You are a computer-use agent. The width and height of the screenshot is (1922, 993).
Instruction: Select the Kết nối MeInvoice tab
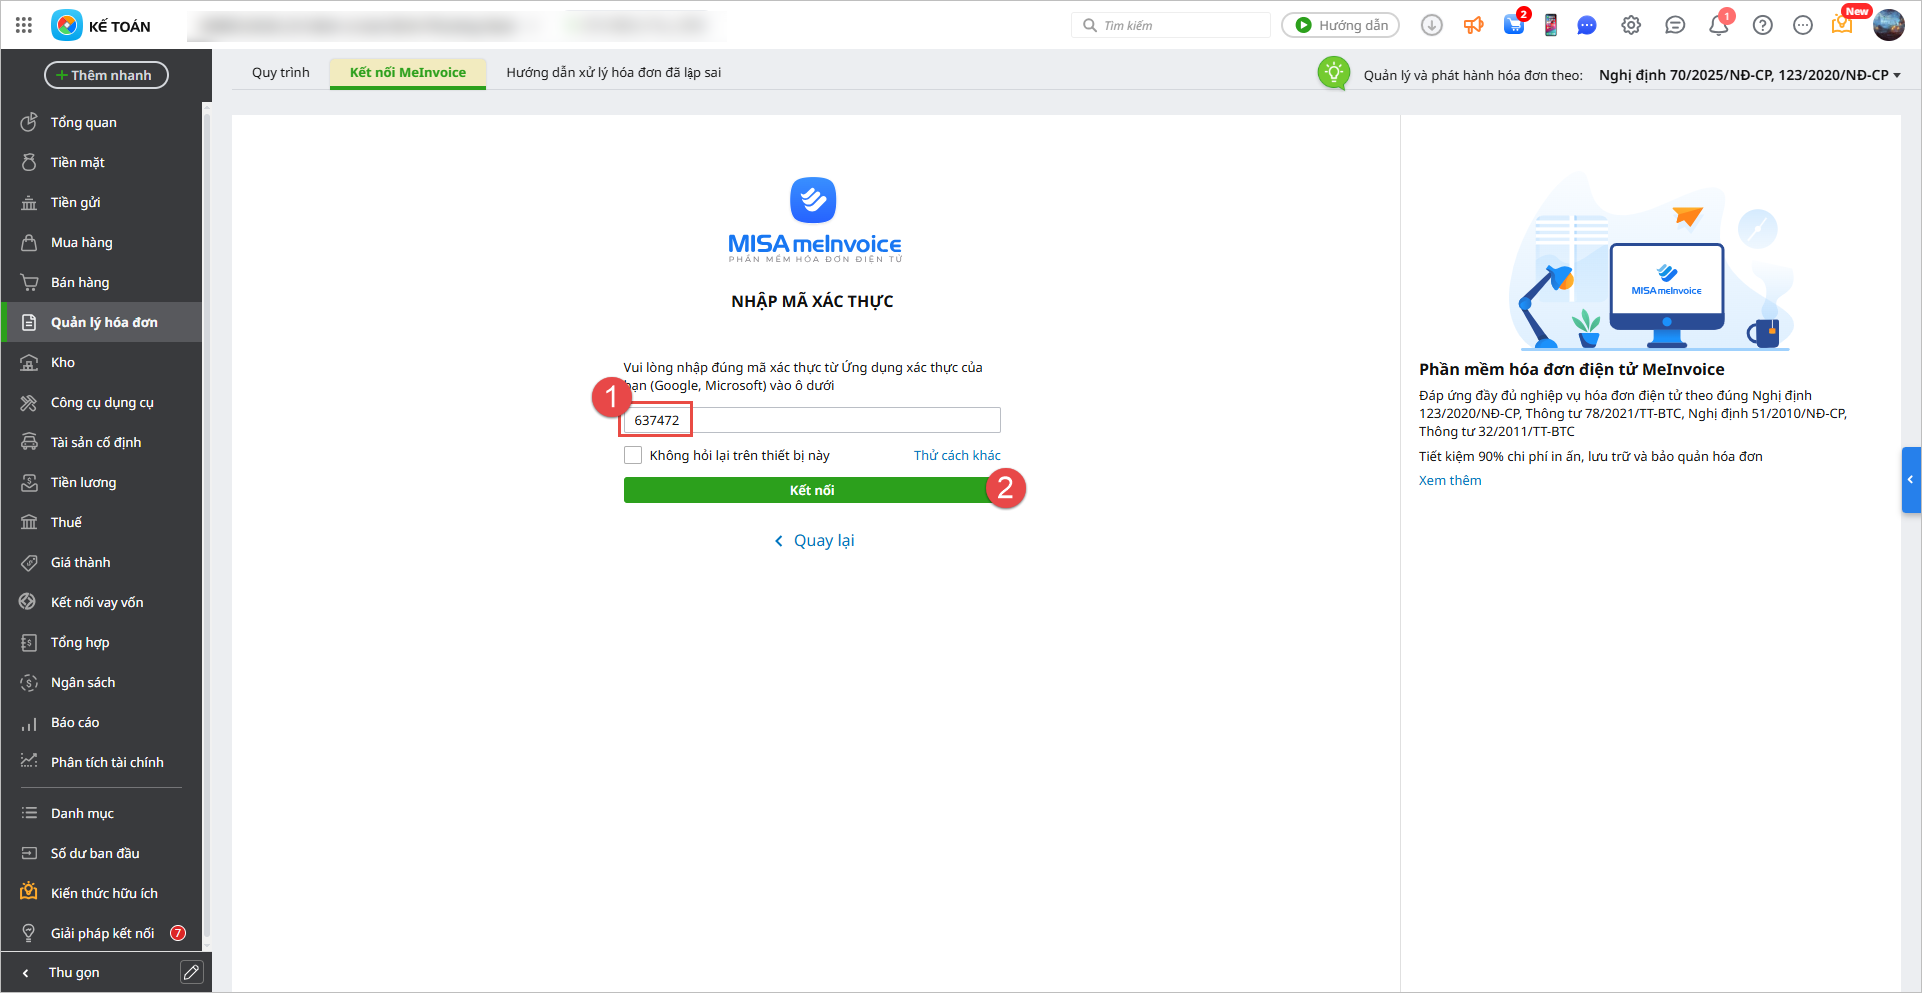[x=408, y=73]
